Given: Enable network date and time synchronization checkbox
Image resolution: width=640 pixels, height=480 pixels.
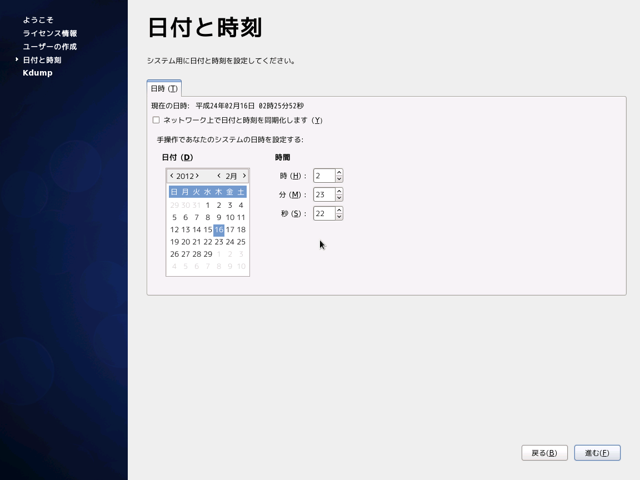Looking at the screenshot, I should coord(156,120).
